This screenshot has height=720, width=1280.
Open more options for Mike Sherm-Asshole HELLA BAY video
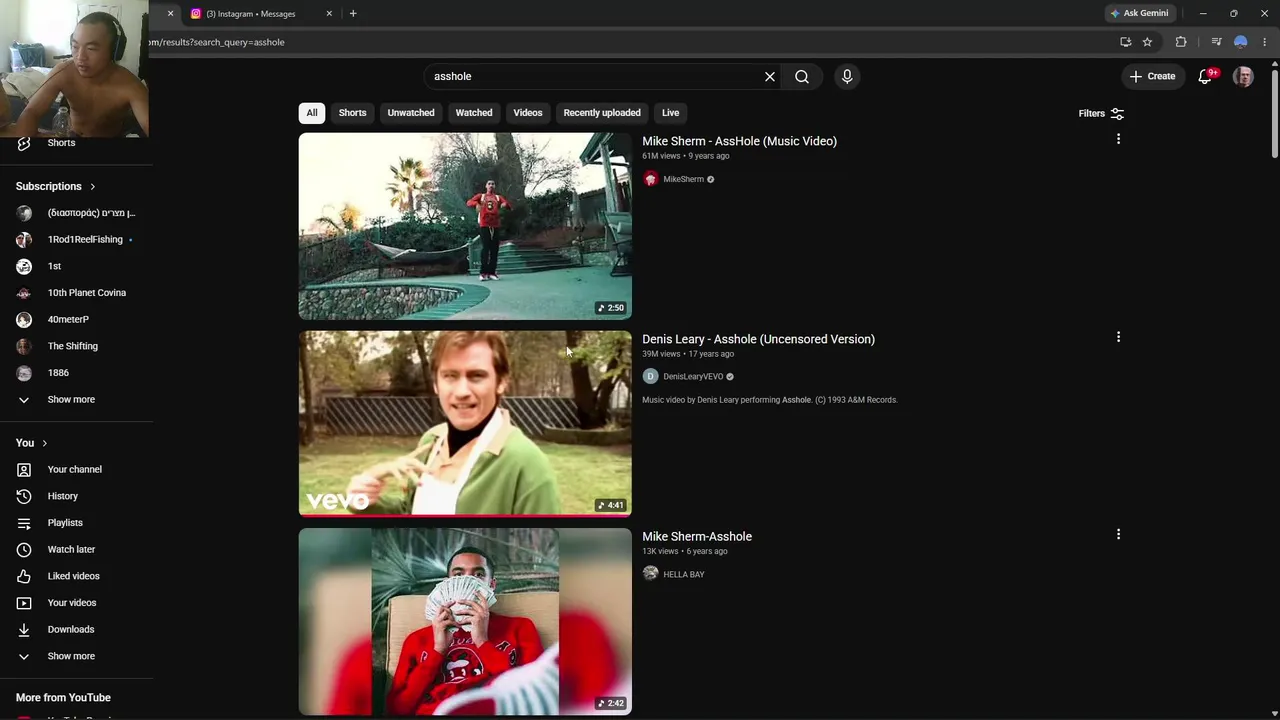point(1118,534)
